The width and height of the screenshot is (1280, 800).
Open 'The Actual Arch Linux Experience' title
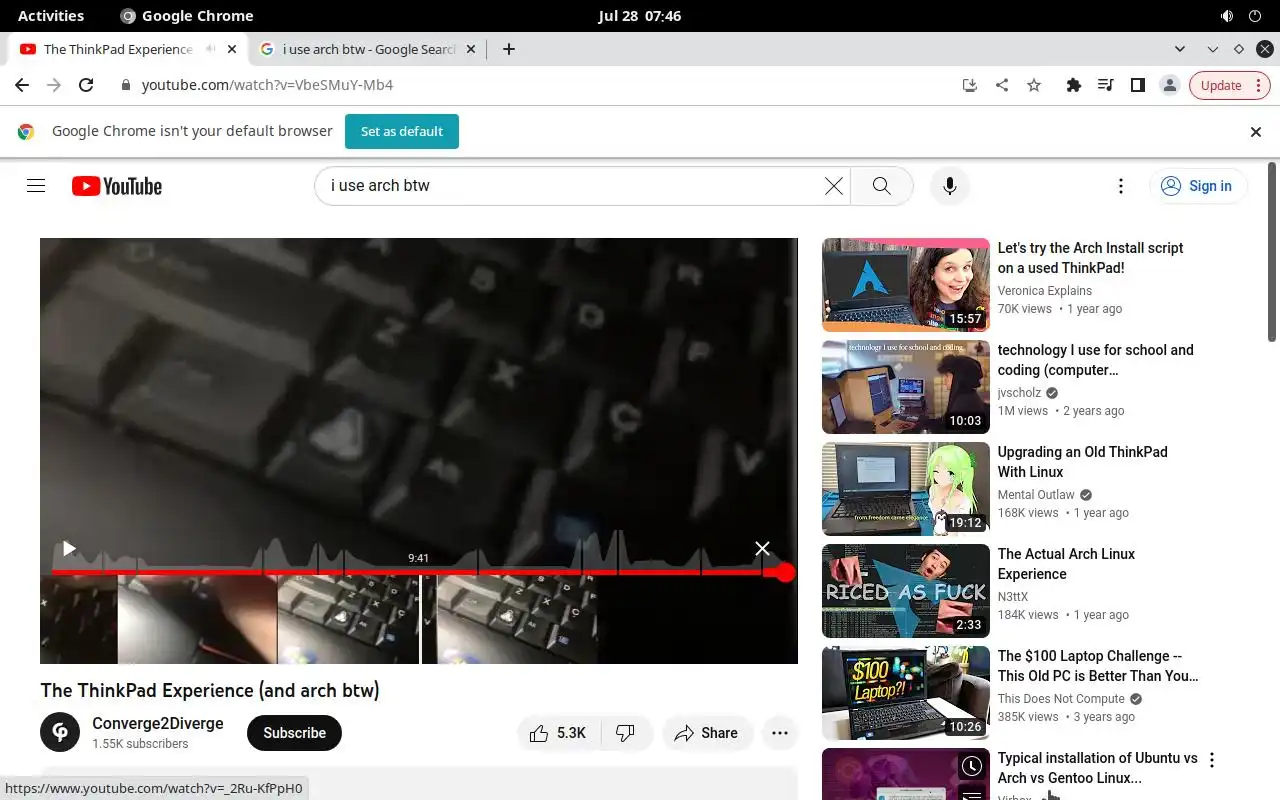coord(1066,564)
